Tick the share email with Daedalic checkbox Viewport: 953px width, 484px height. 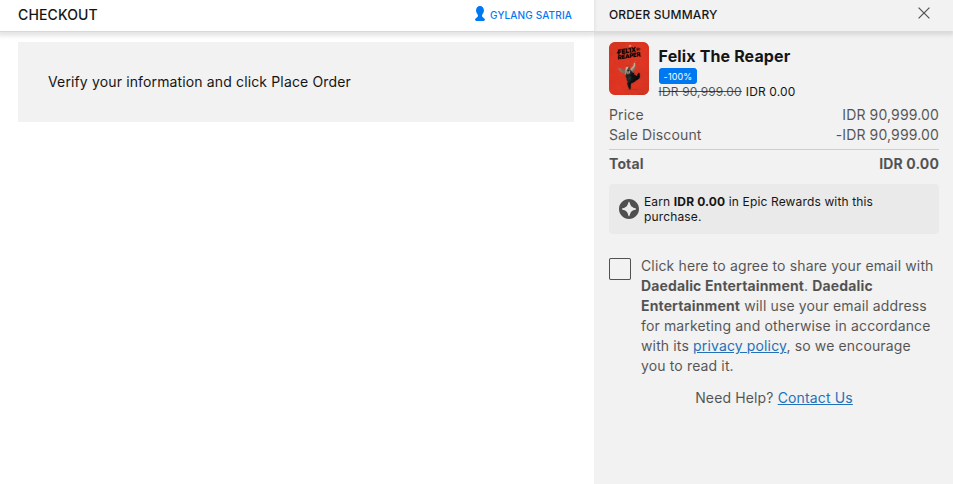(620, 268)
